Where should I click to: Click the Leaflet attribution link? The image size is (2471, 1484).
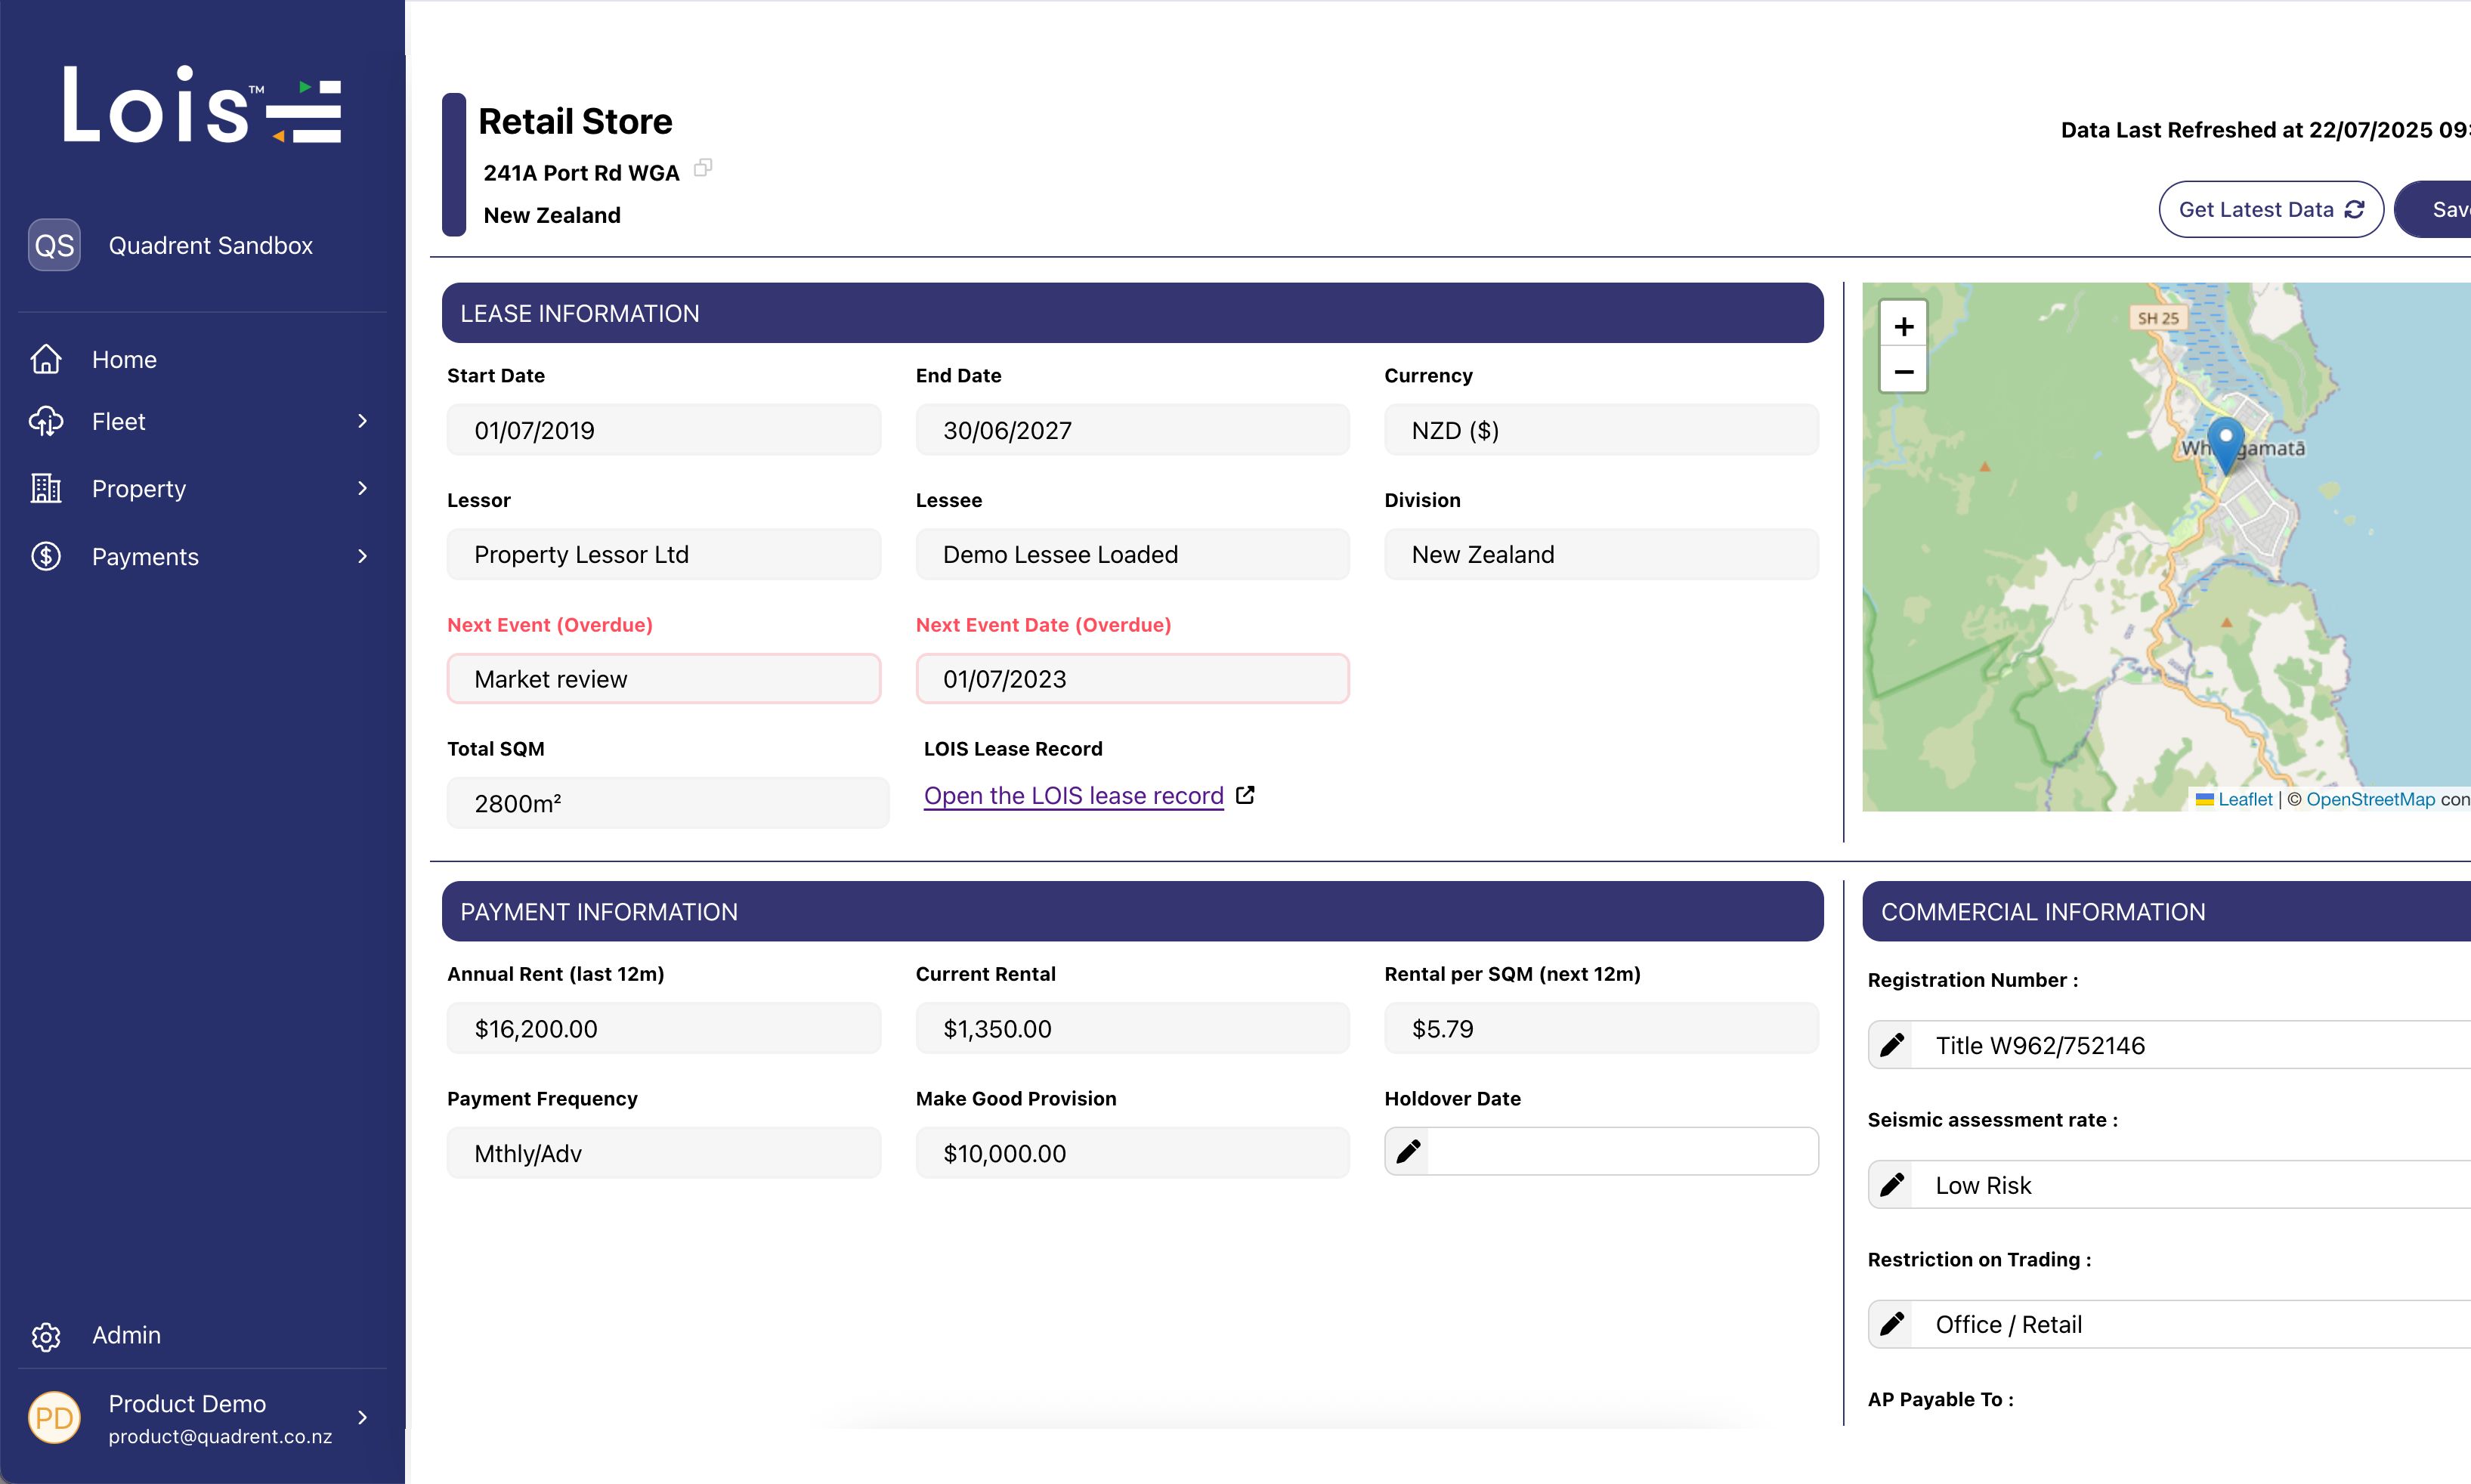[x=2244, y=799]
